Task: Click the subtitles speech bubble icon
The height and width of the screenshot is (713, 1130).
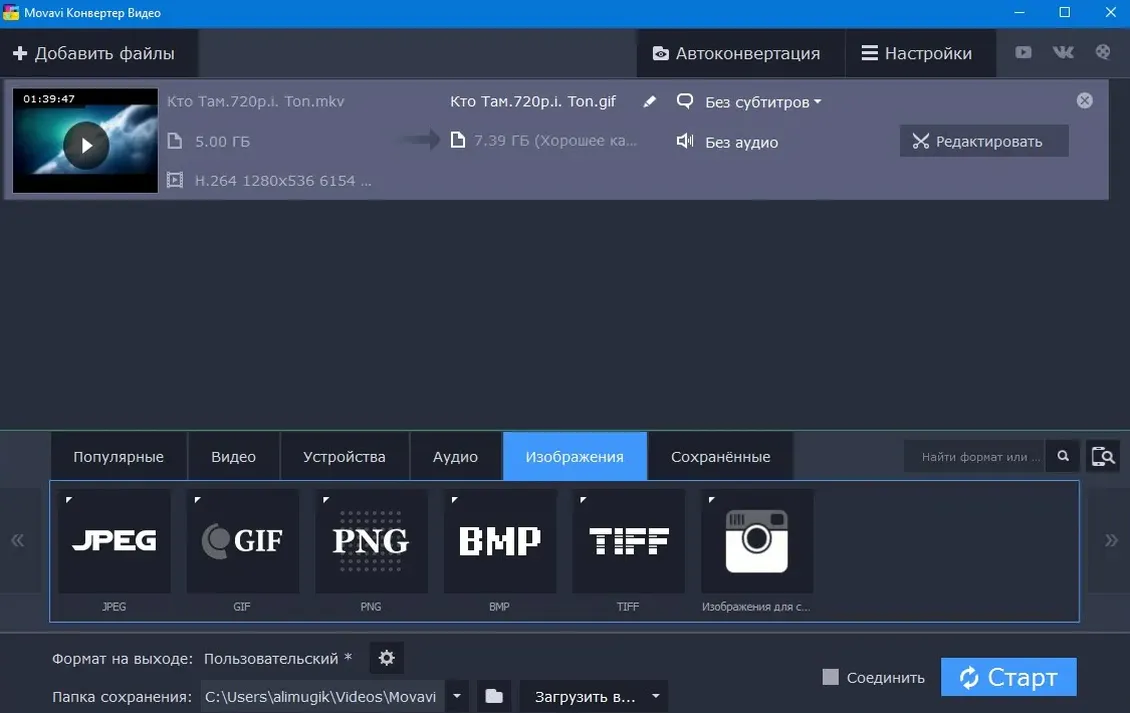Action: (685, 101)
